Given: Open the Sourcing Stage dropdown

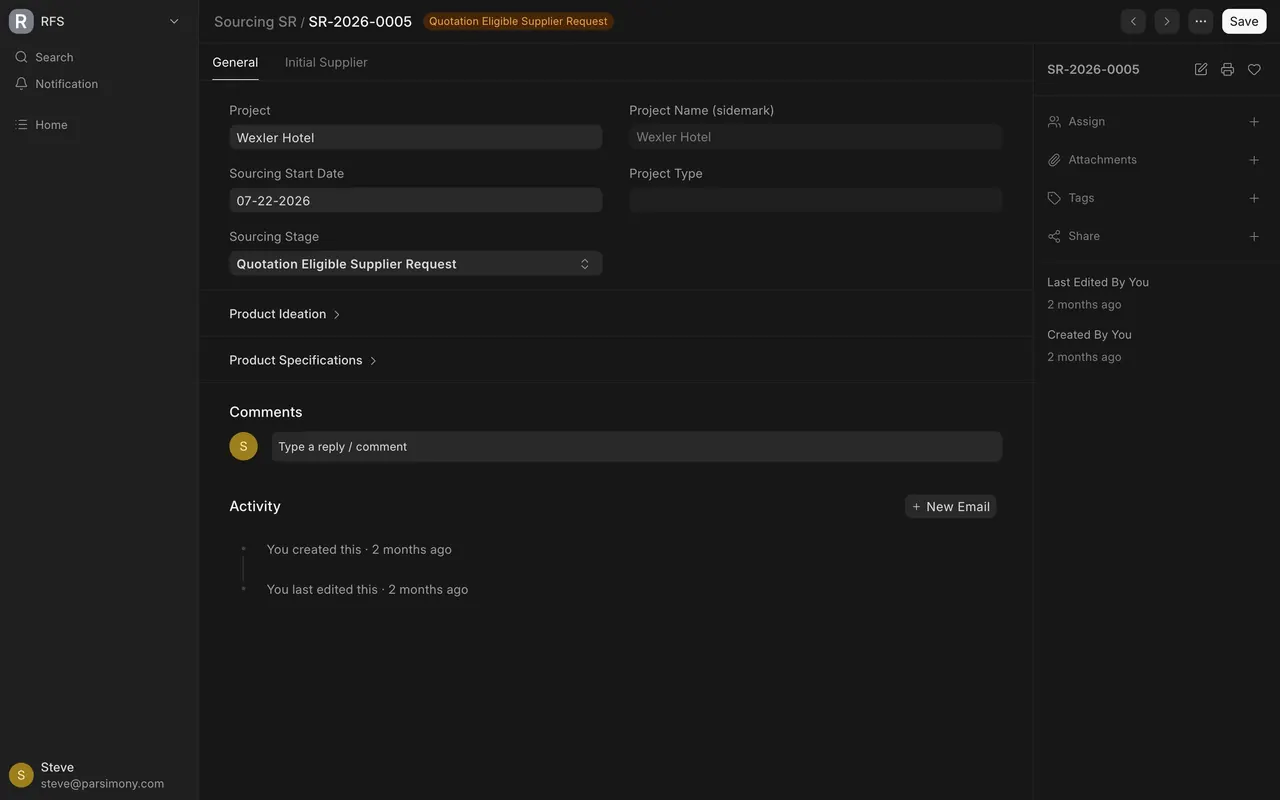Looking at the screenshot, I should pyautogui.click(x=416, y=263).
